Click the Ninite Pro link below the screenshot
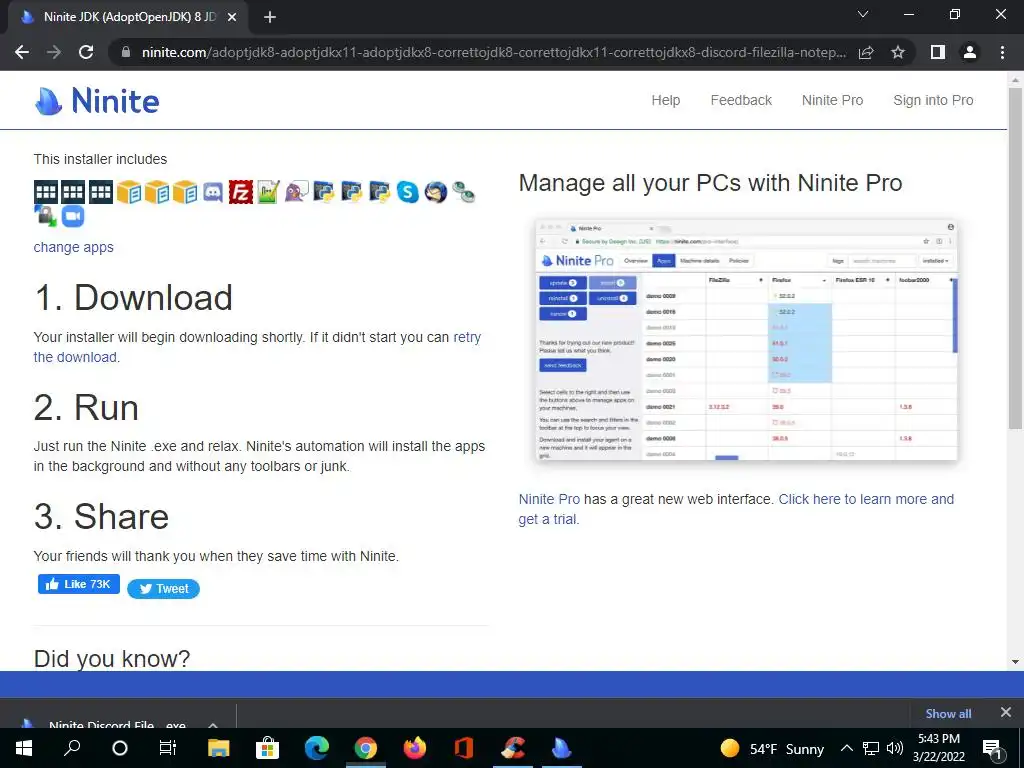This screenshot has height=768, width=1024. tap(549, 499)
